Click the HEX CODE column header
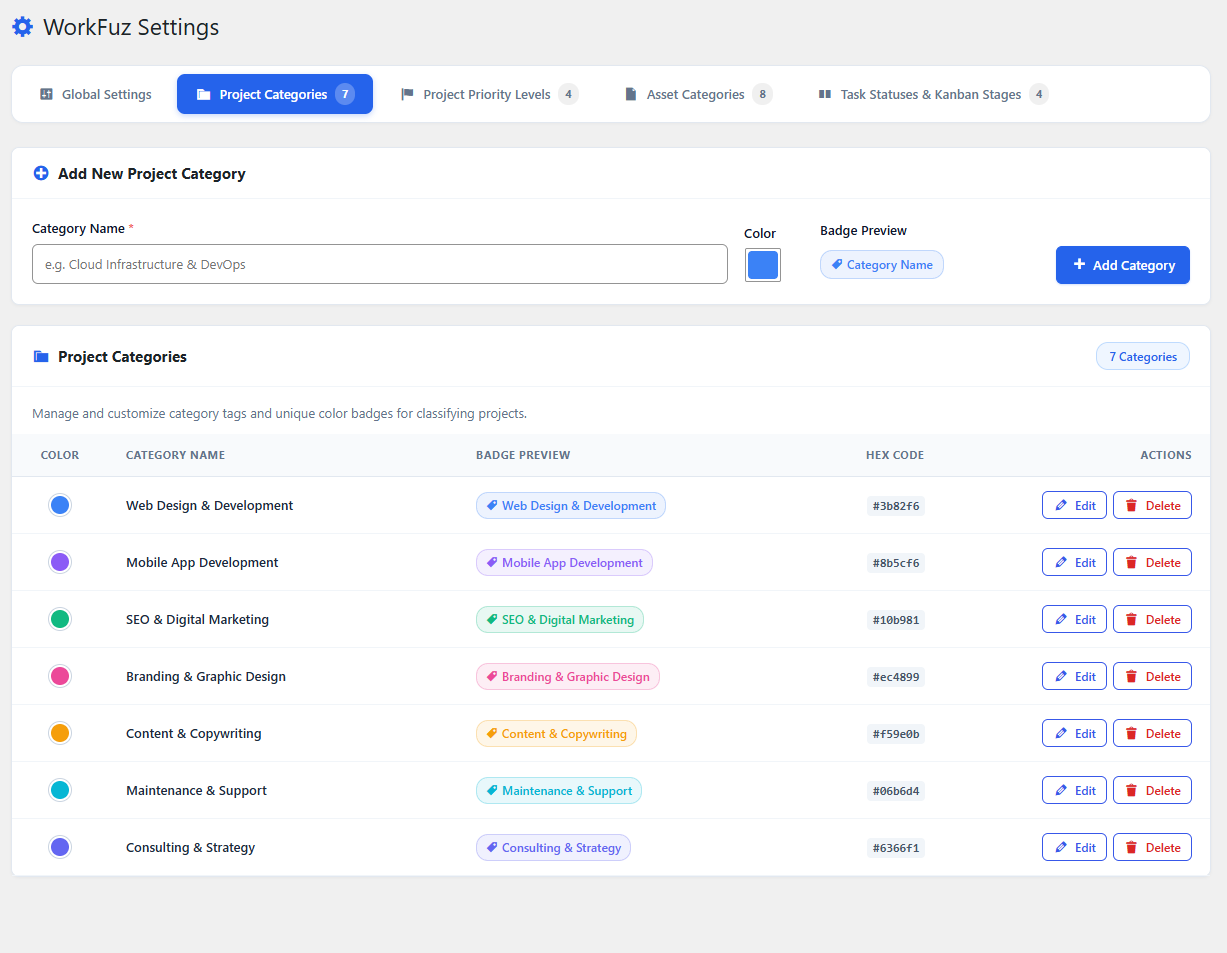The width and height of the screenshot is (1227, 953). 895,455
